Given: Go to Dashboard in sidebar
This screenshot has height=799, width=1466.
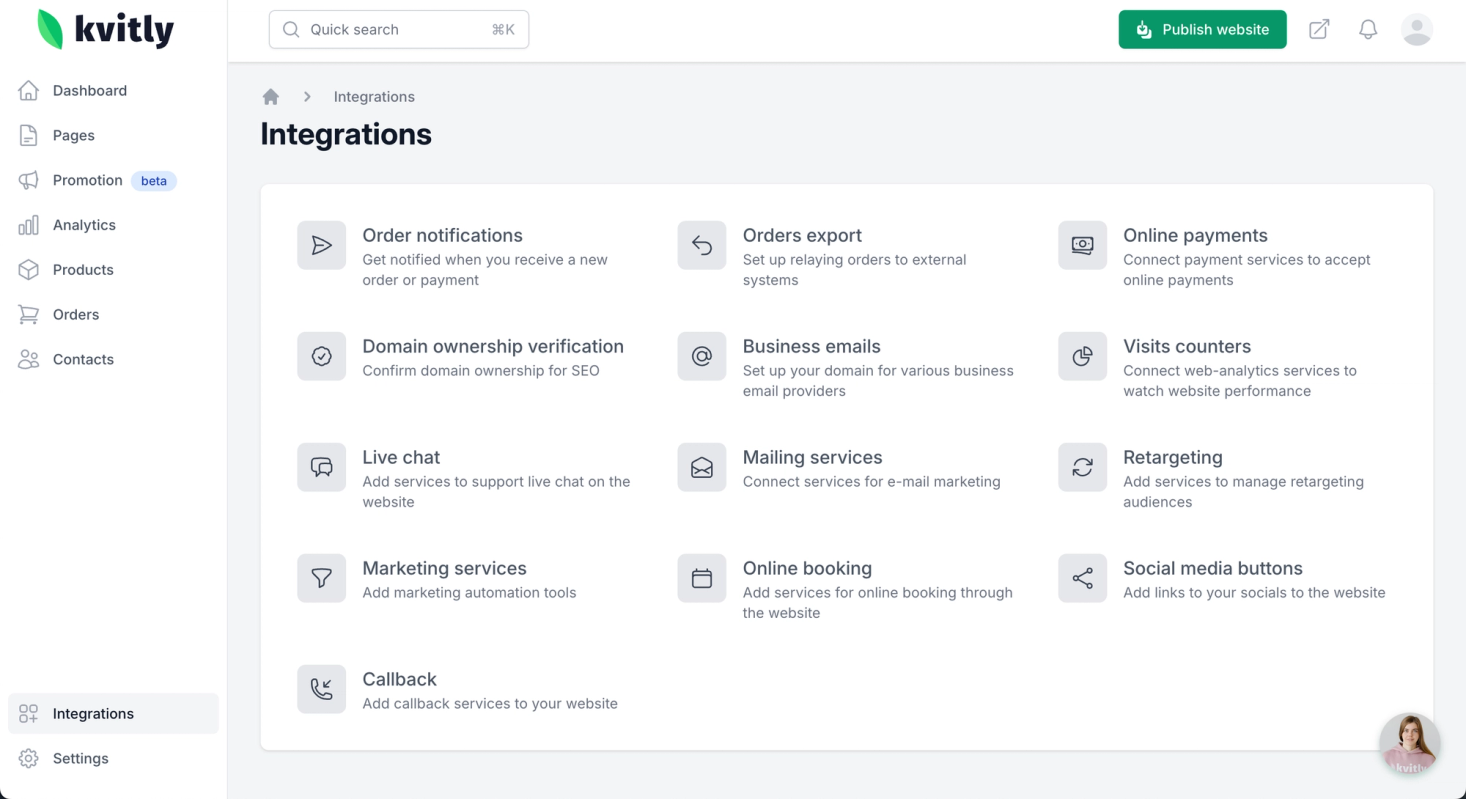Looking at the screenshot, I should pyautogui.click(x=89, y=91).
